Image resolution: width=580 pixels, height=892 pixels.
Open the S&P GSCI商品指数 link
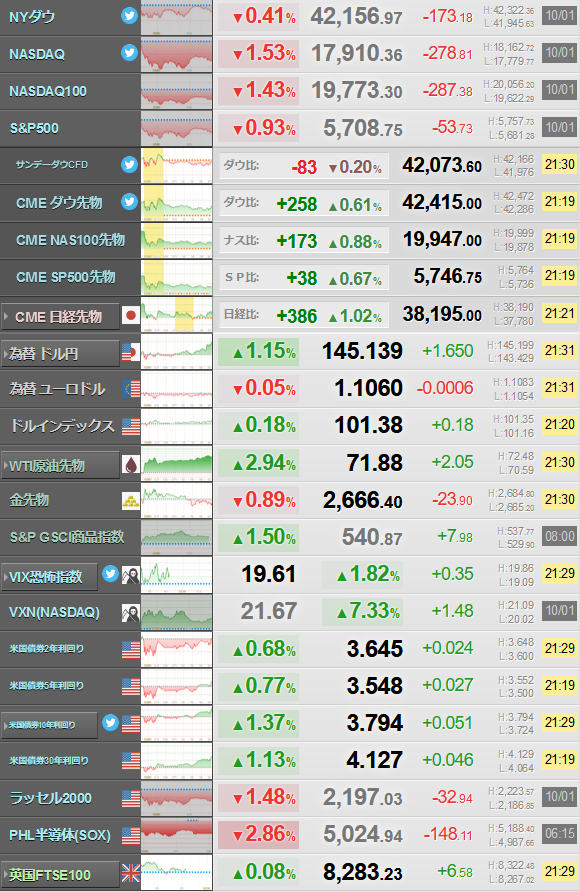point(67,537)
